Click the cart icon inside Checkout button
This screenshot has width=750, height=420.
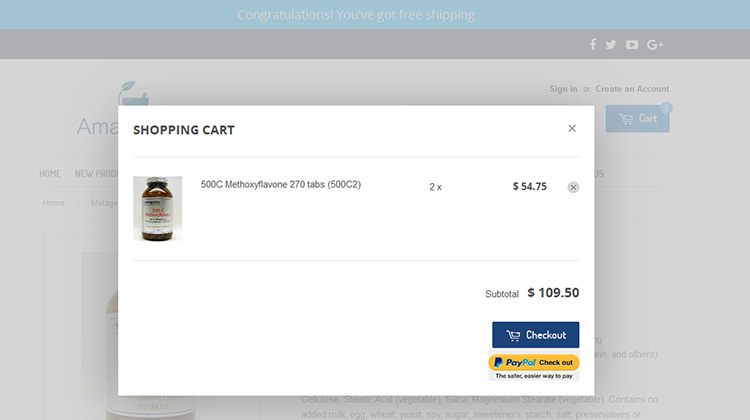[513, 335]
